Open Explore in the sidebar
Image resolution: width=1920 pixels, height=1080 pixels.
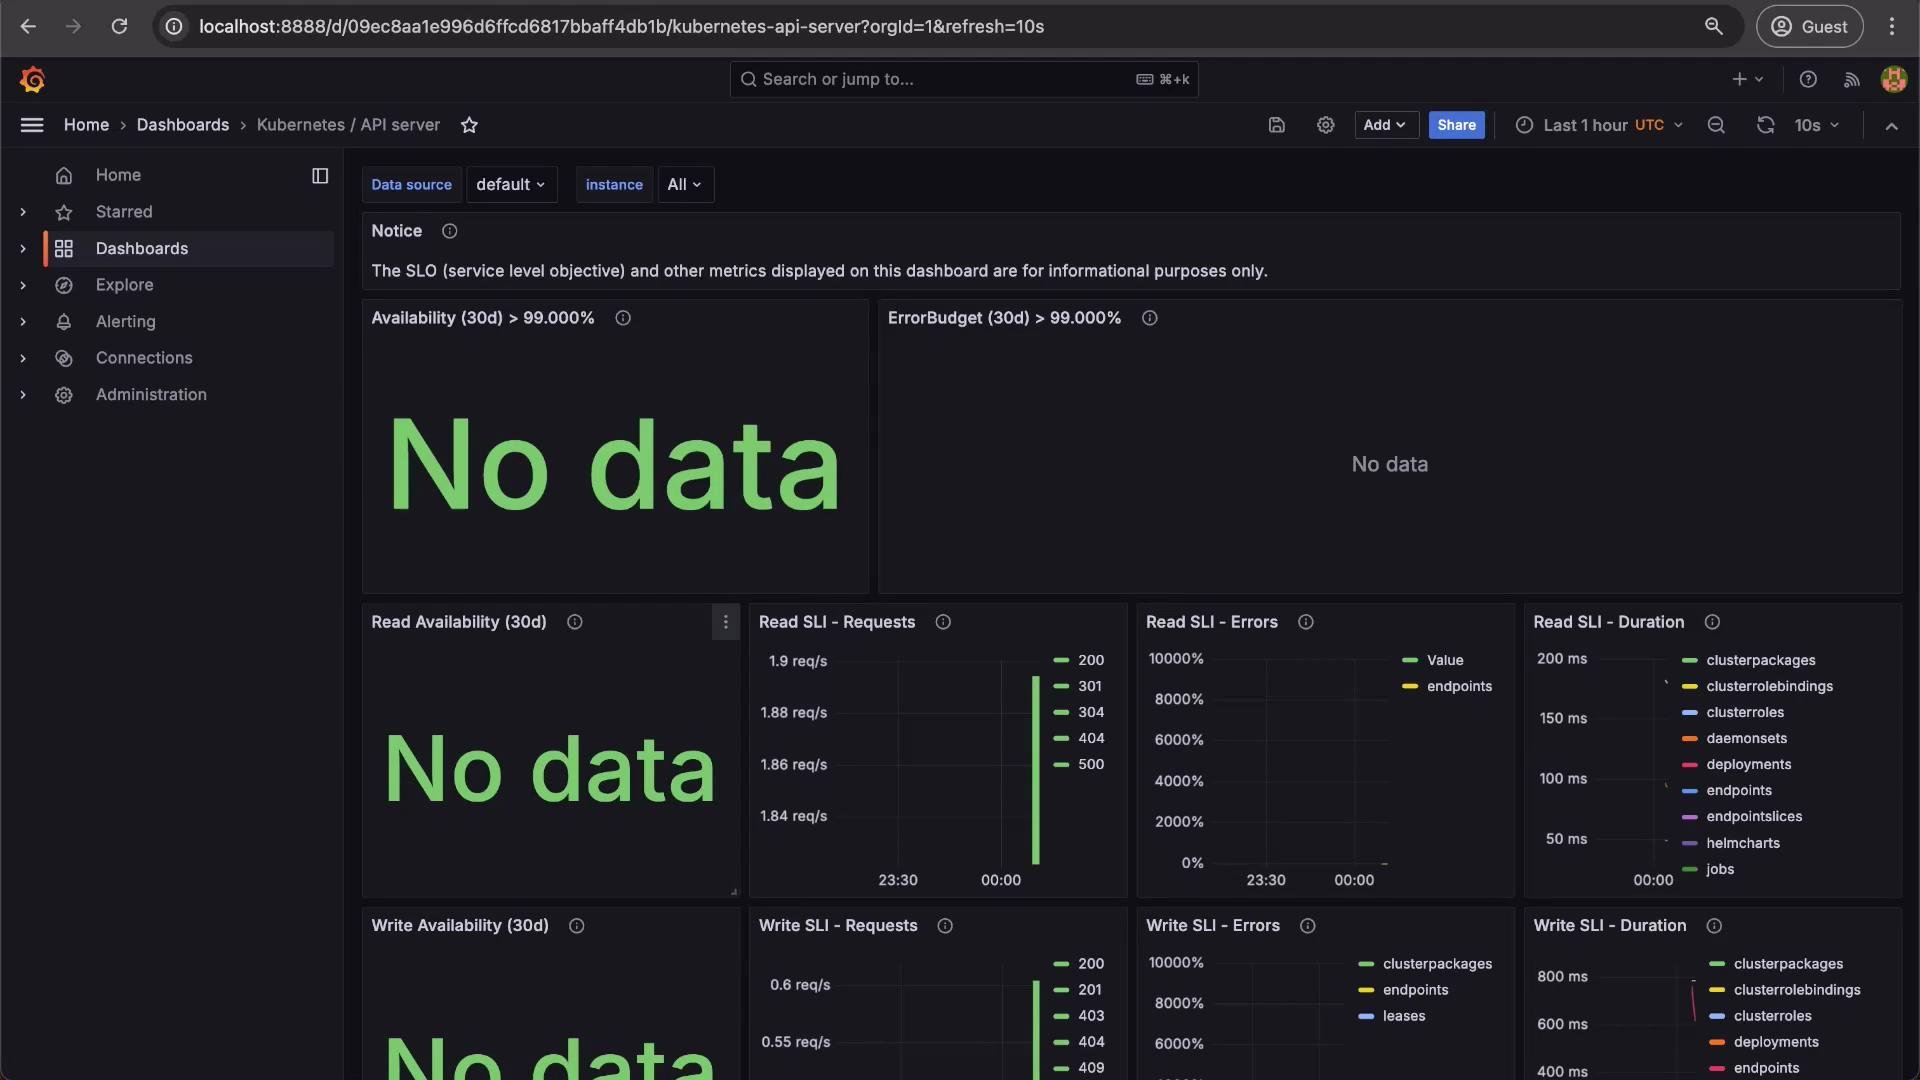(124, 285)
